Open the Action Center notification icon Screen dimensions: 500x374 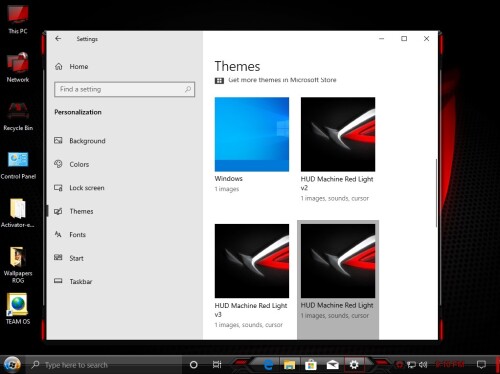tap(481, 364)
